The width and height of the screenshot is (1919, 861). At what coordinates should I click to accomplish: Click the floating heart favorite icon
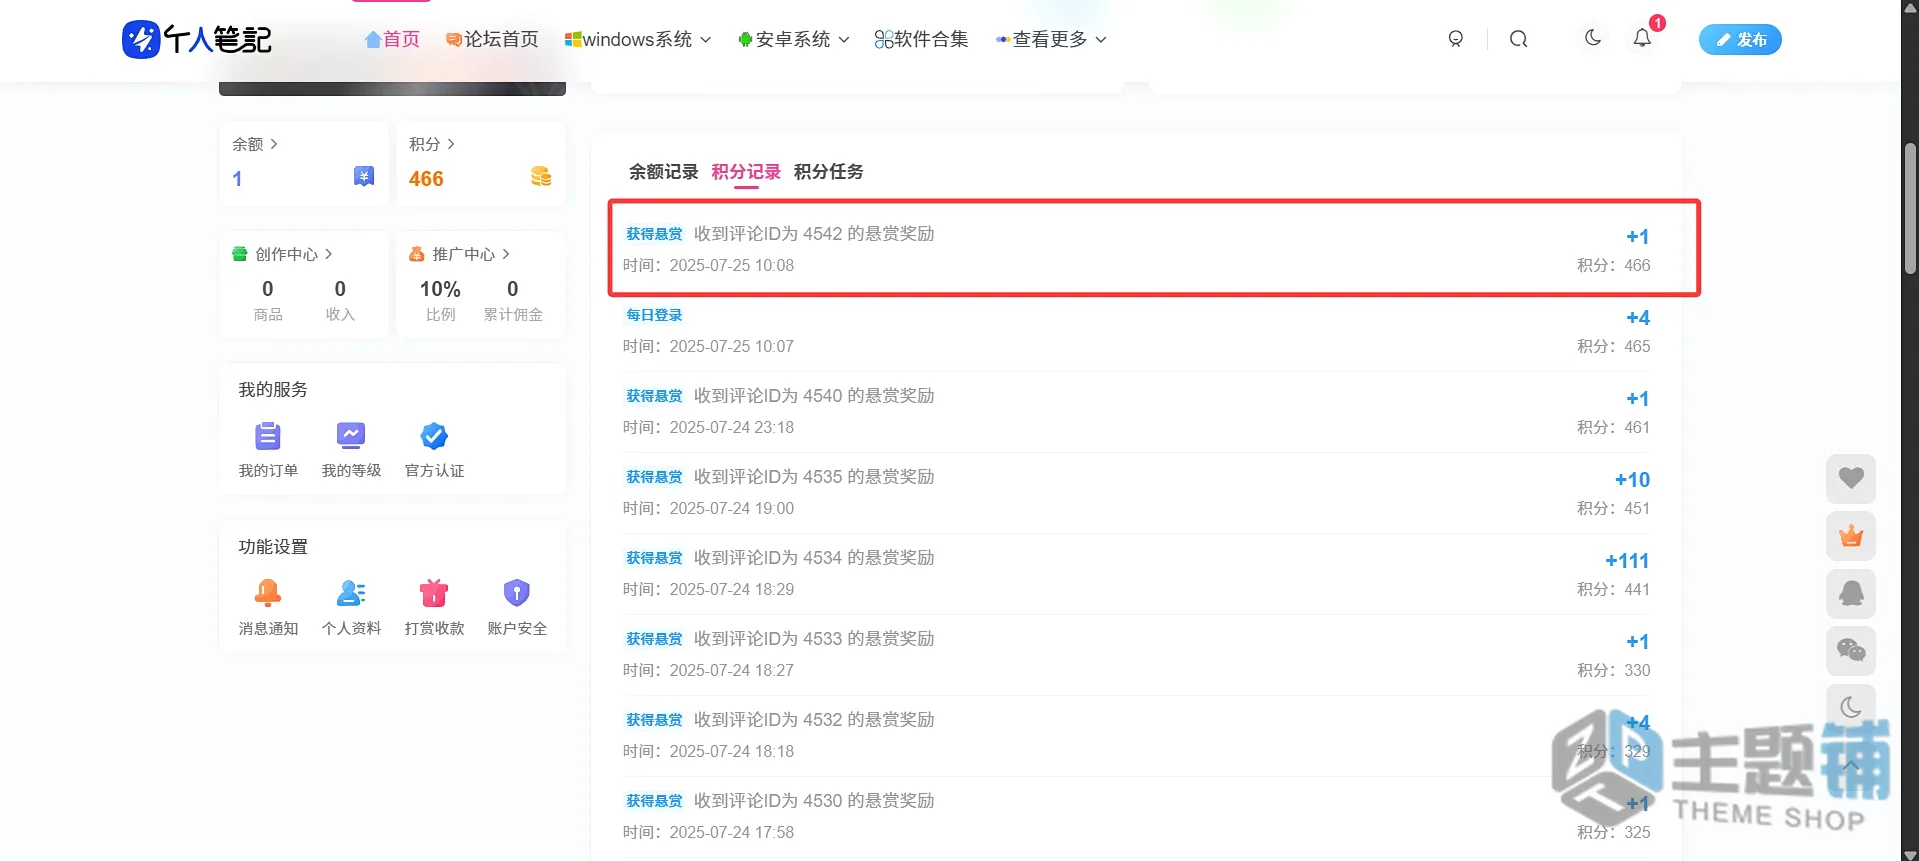pyautogui.click(x=1851, y=479)
